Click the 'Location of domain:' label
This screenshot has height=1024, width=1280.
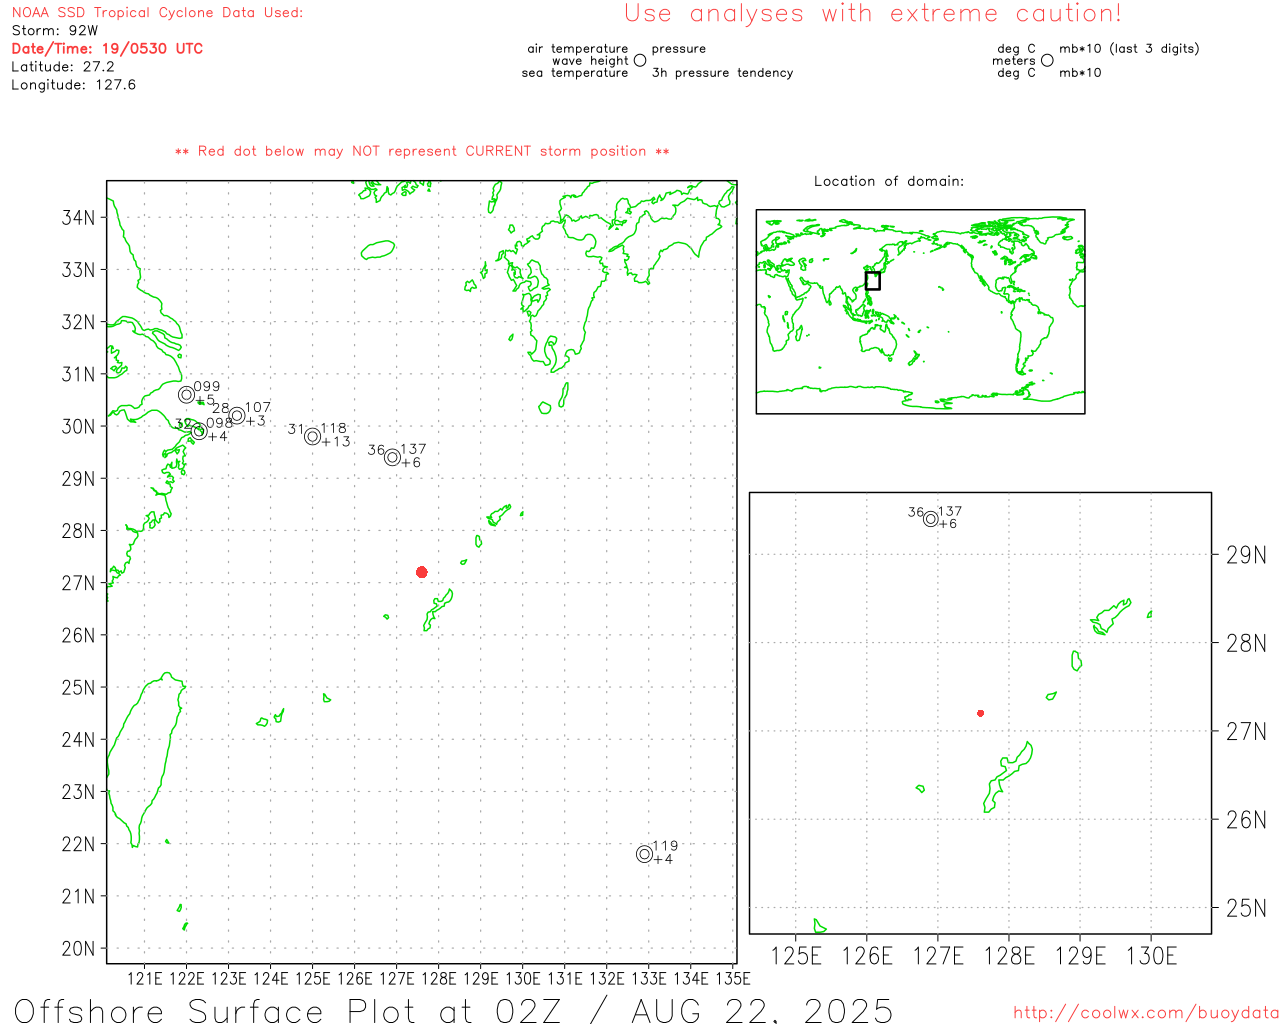click(889, 181)
